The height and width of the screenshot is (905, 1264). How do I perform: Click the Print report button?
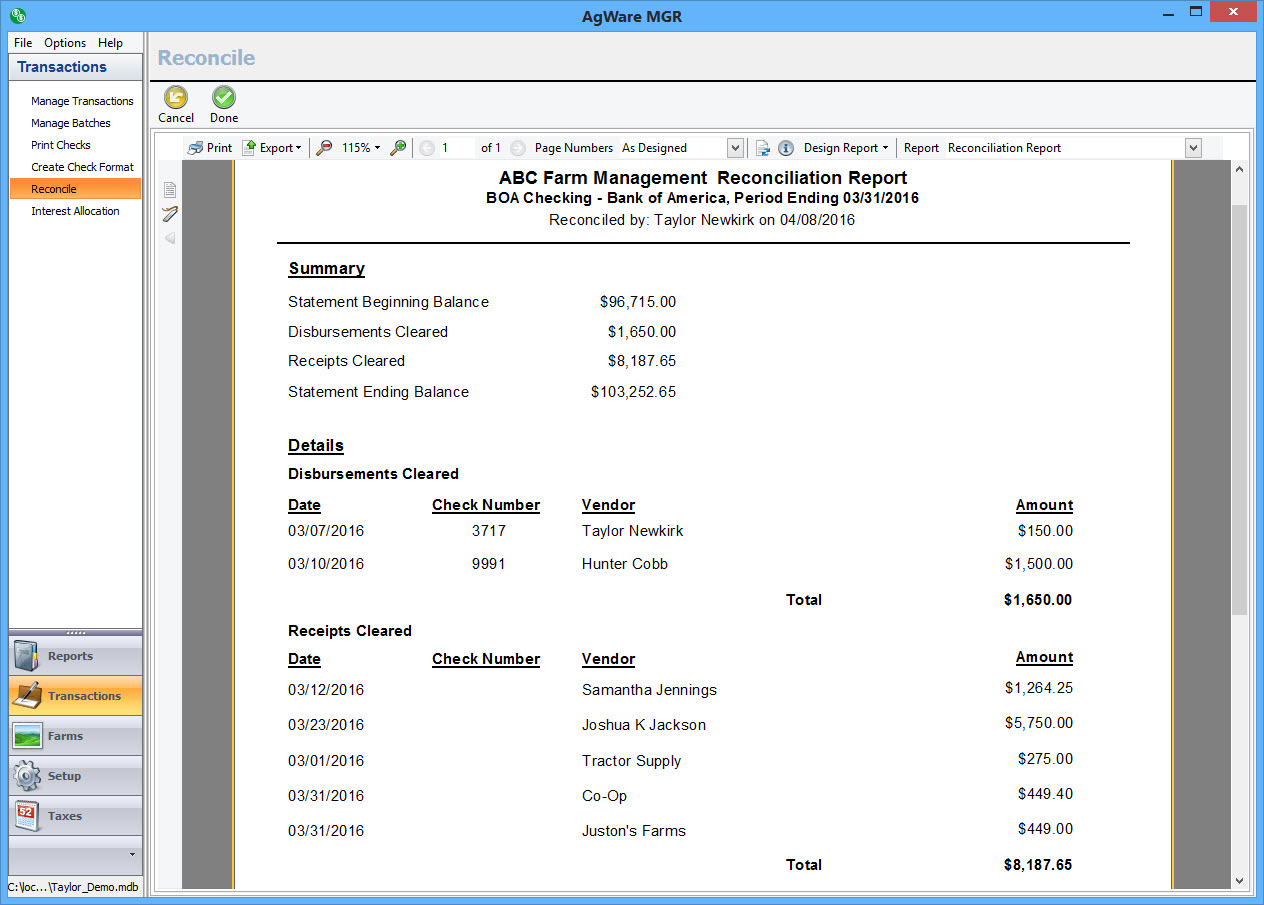(x=210, y=148)
